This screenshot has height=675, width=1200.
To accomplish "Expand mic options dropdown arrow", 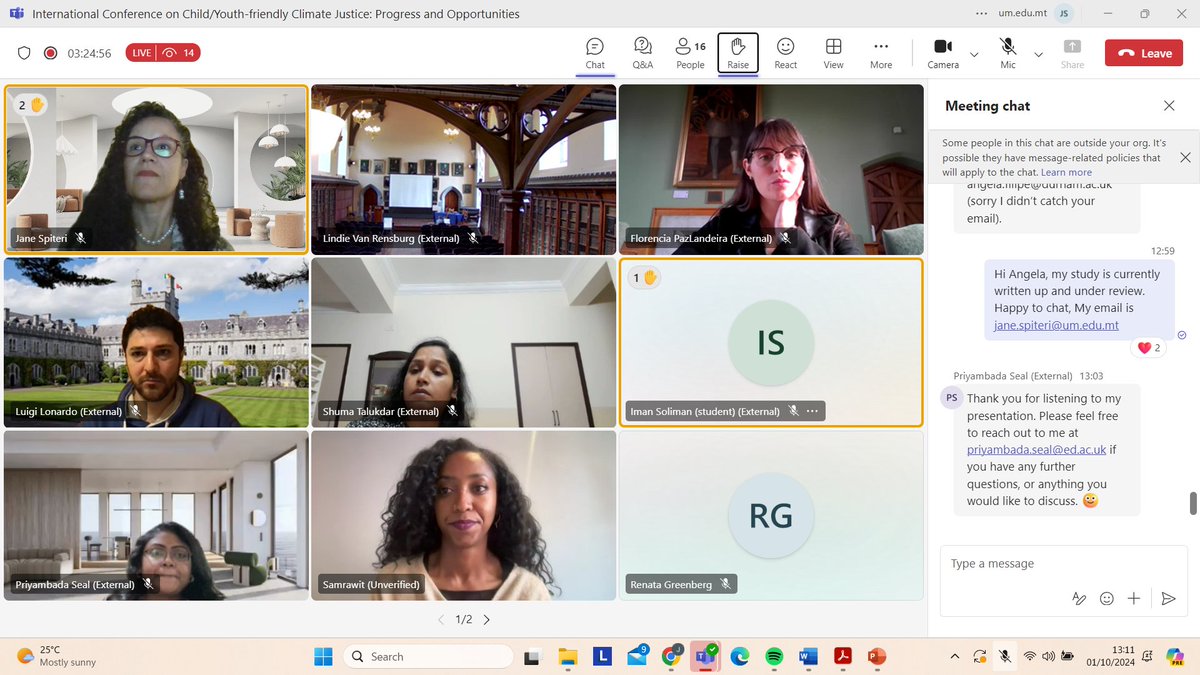I will point(1038,54).
